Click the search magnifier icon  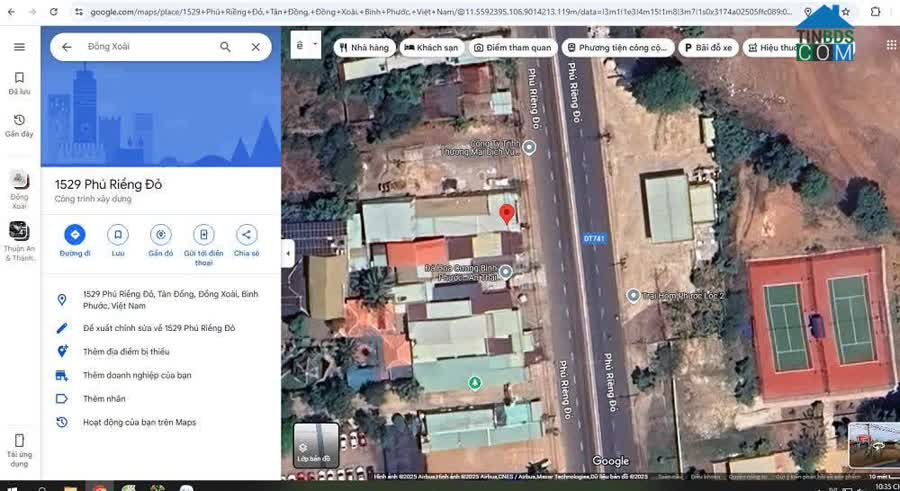[225, 47]
